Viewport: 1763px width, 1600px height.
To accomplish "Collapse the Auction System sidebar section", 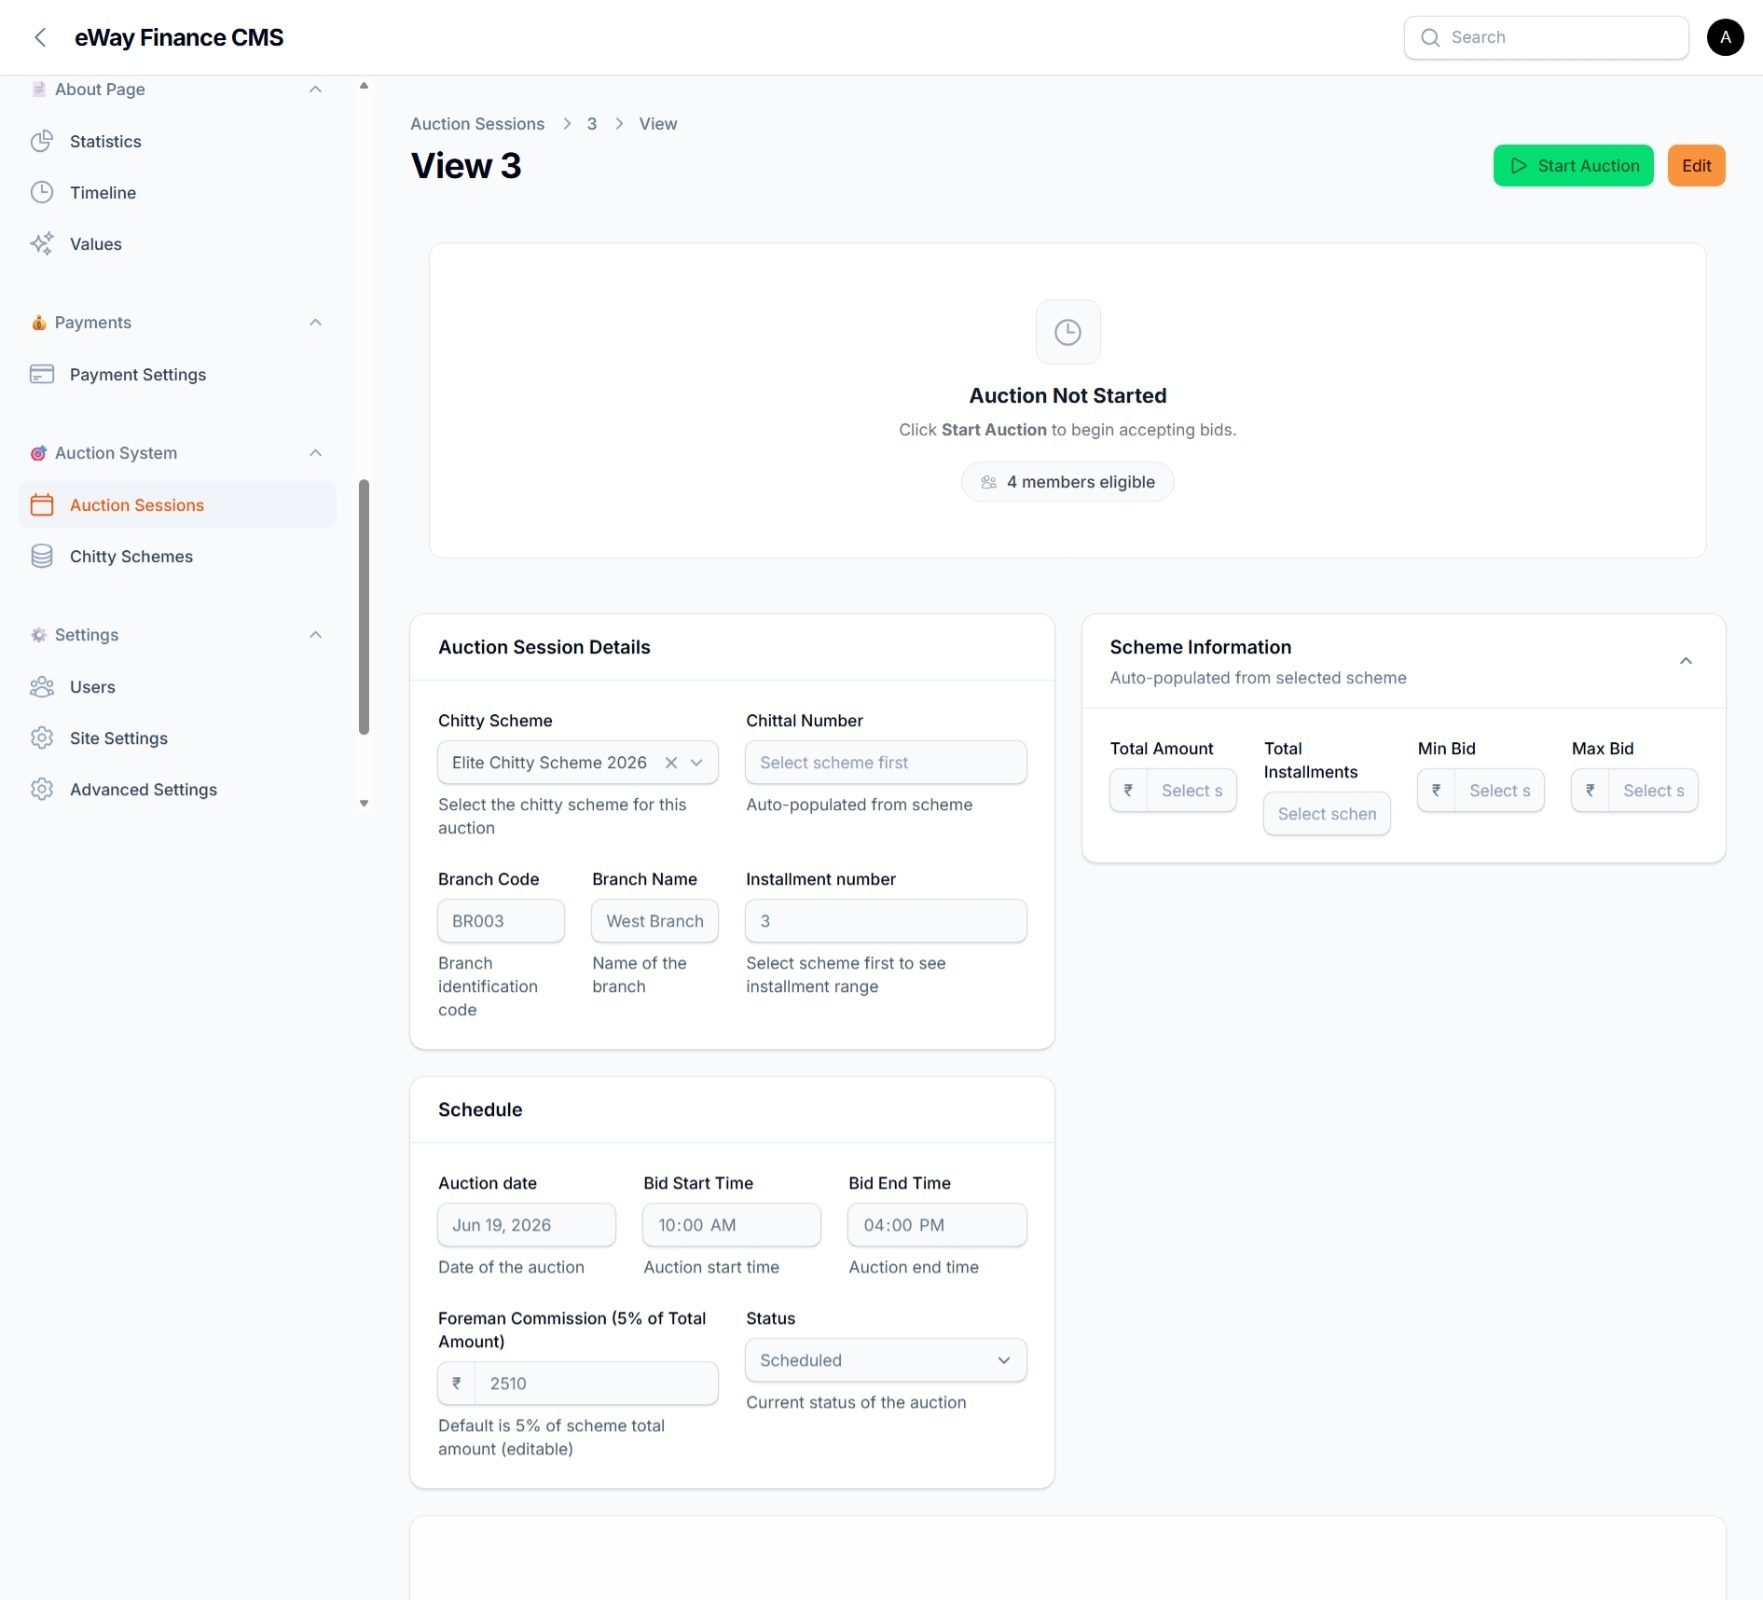I will click(x=315, y=453).
